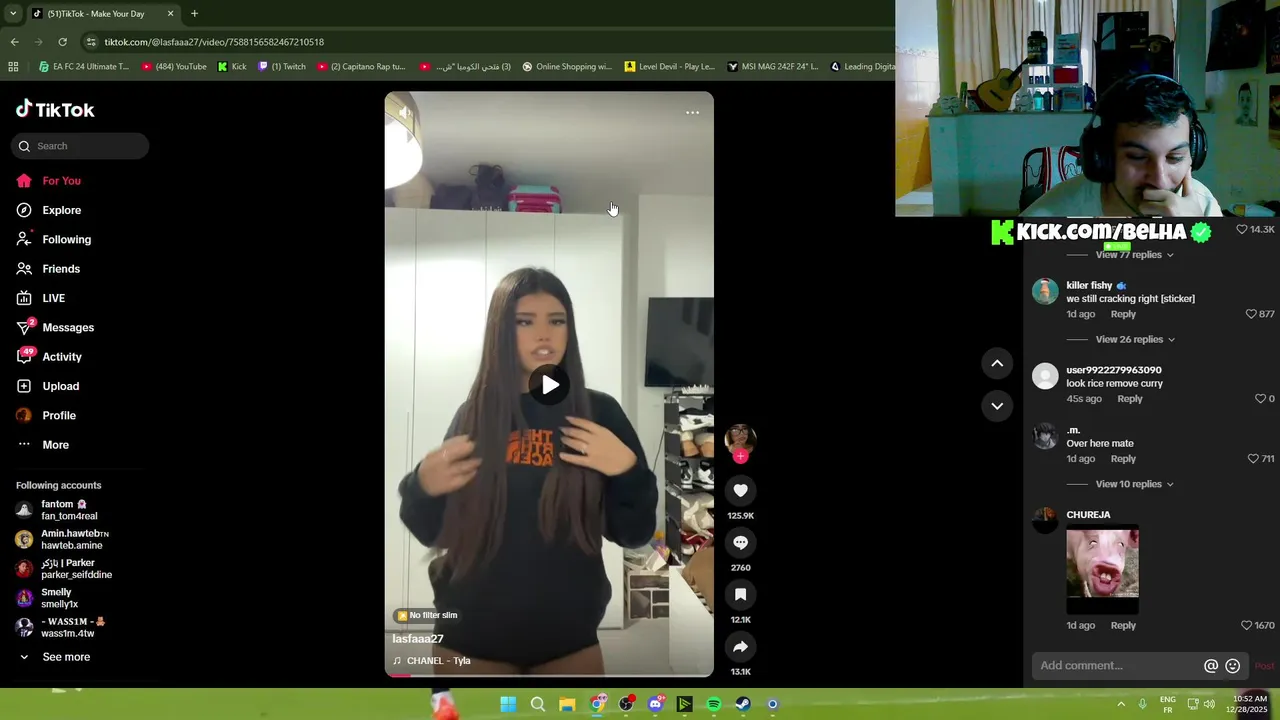Bookmark the video to favorites
The height and width of the screenshot is (720, 1280).
point(740,594)
